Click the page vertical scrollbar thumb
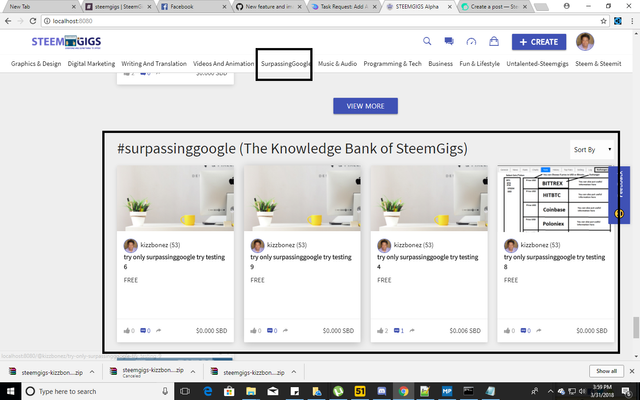This screenshot has width=640, height=400. (636, 327)
